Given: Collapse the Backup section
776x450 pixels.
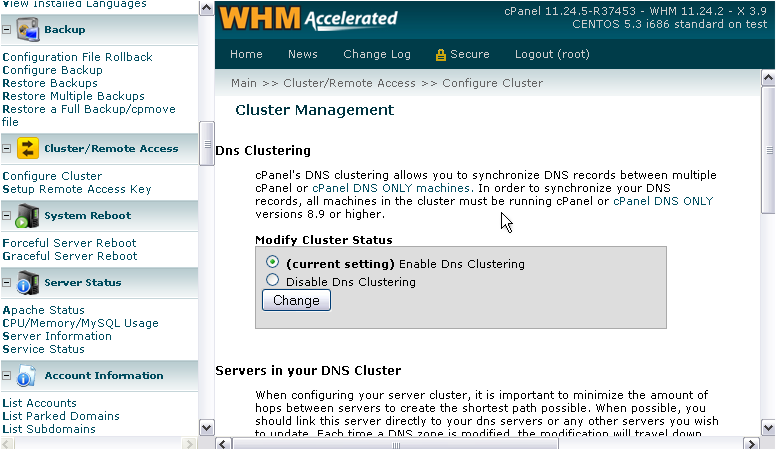Looking at the screenshot, I should pyautogui.click(x=6, y=30).
